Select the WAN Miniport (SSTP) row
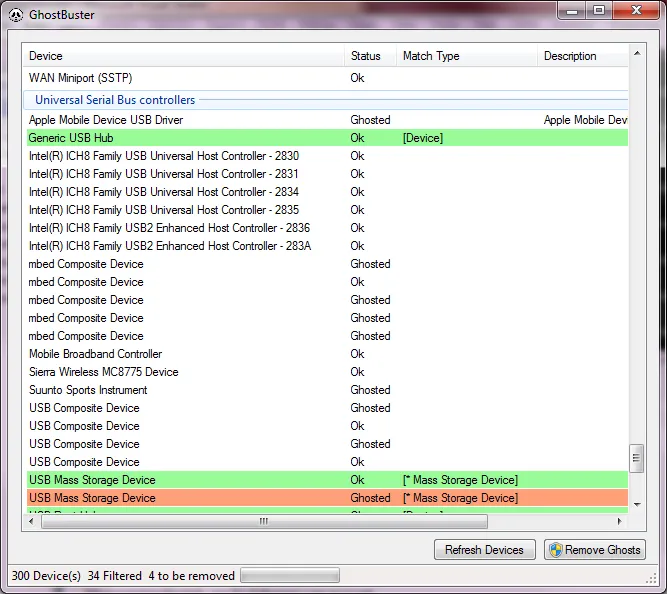Image resolution: width=667 pixels, height=594 pixels. pos(80,78)
